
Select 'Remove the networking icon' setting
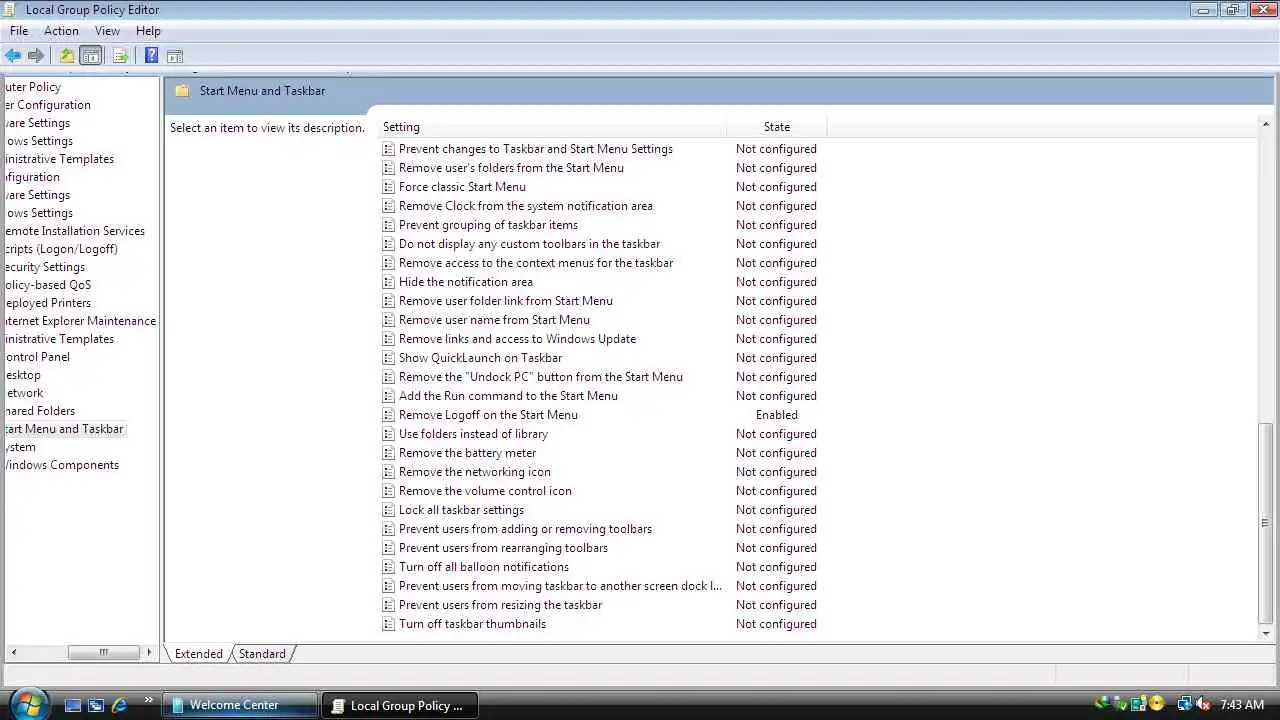pyautogui.click(x=475, y=472)
